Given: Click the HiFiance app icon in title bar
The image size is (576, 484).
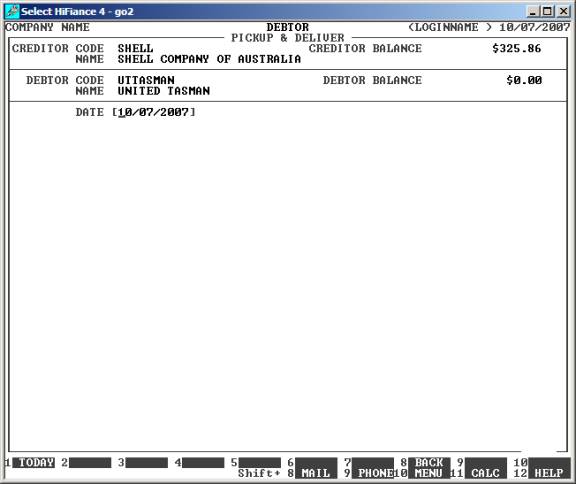Looking at the screenshot, I should (x=12, y=11).
